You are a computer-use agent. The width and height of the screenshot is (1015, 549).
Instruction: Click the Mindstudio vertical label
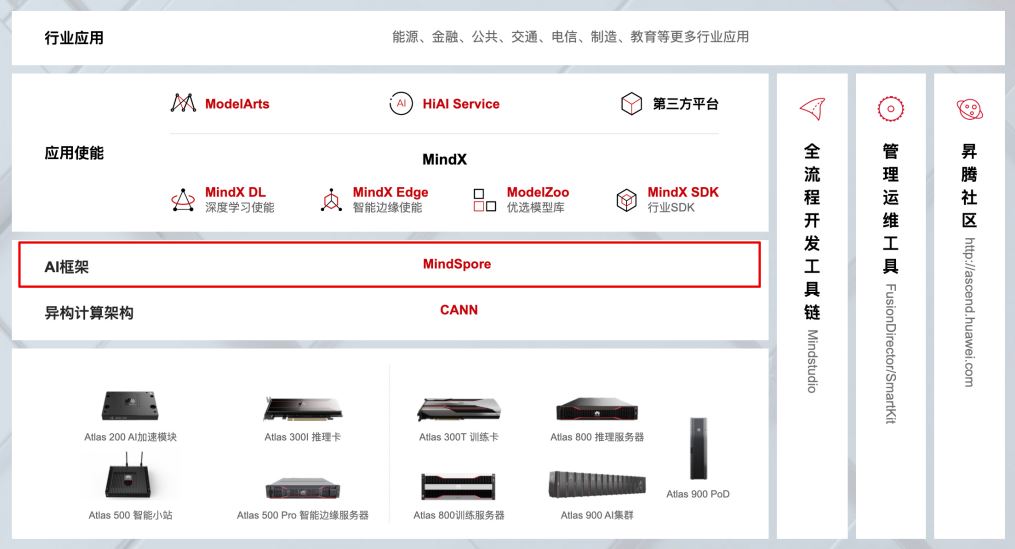click(x=812, y=361)
